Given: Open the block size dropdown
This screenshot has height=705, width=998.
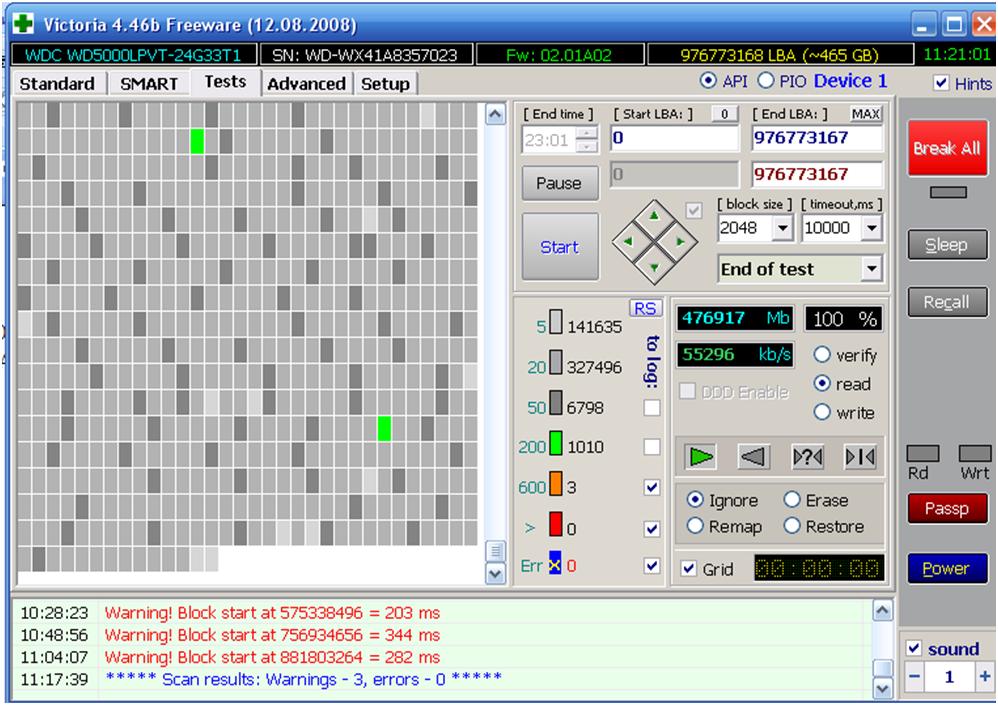Looking at the screenshot, I should pos(782,228).
